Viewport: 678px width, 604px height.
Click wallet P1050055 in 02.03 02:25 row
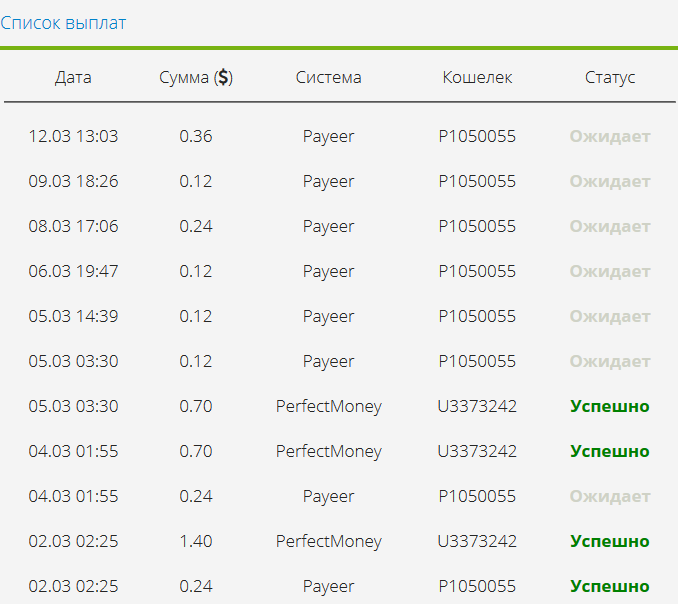tap(477, 586)
